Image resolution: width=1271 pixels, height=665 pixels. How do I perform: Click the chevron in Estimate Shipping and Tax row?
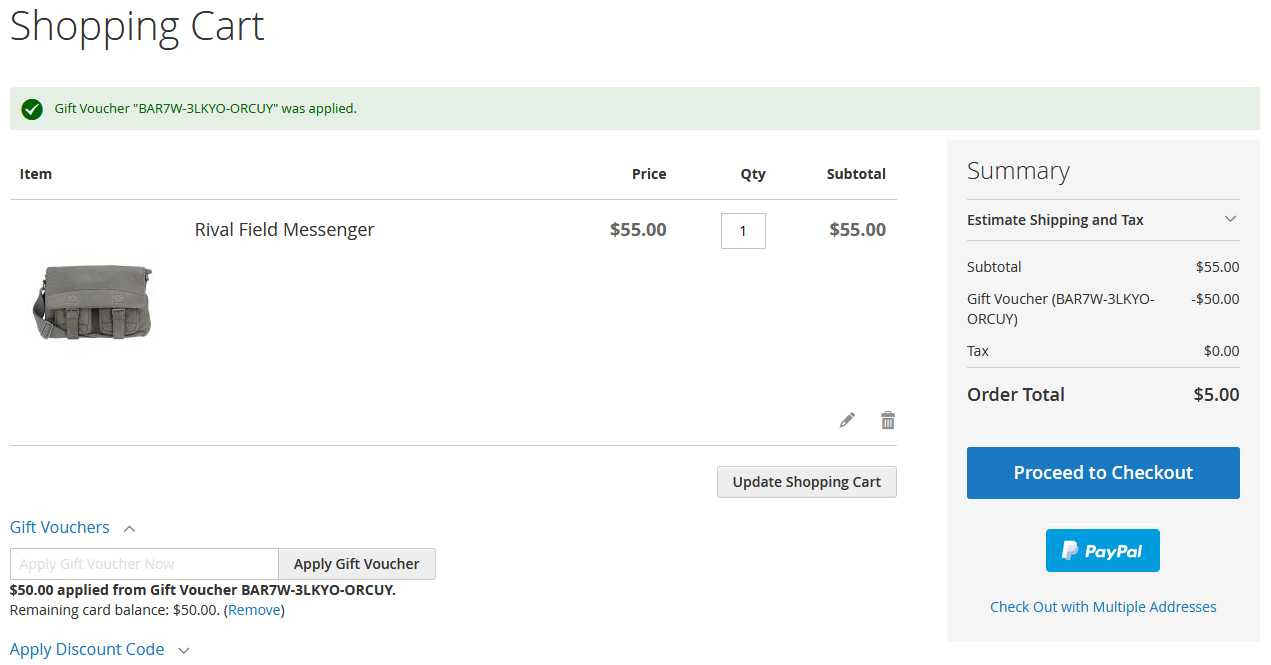coord(1230,220)
